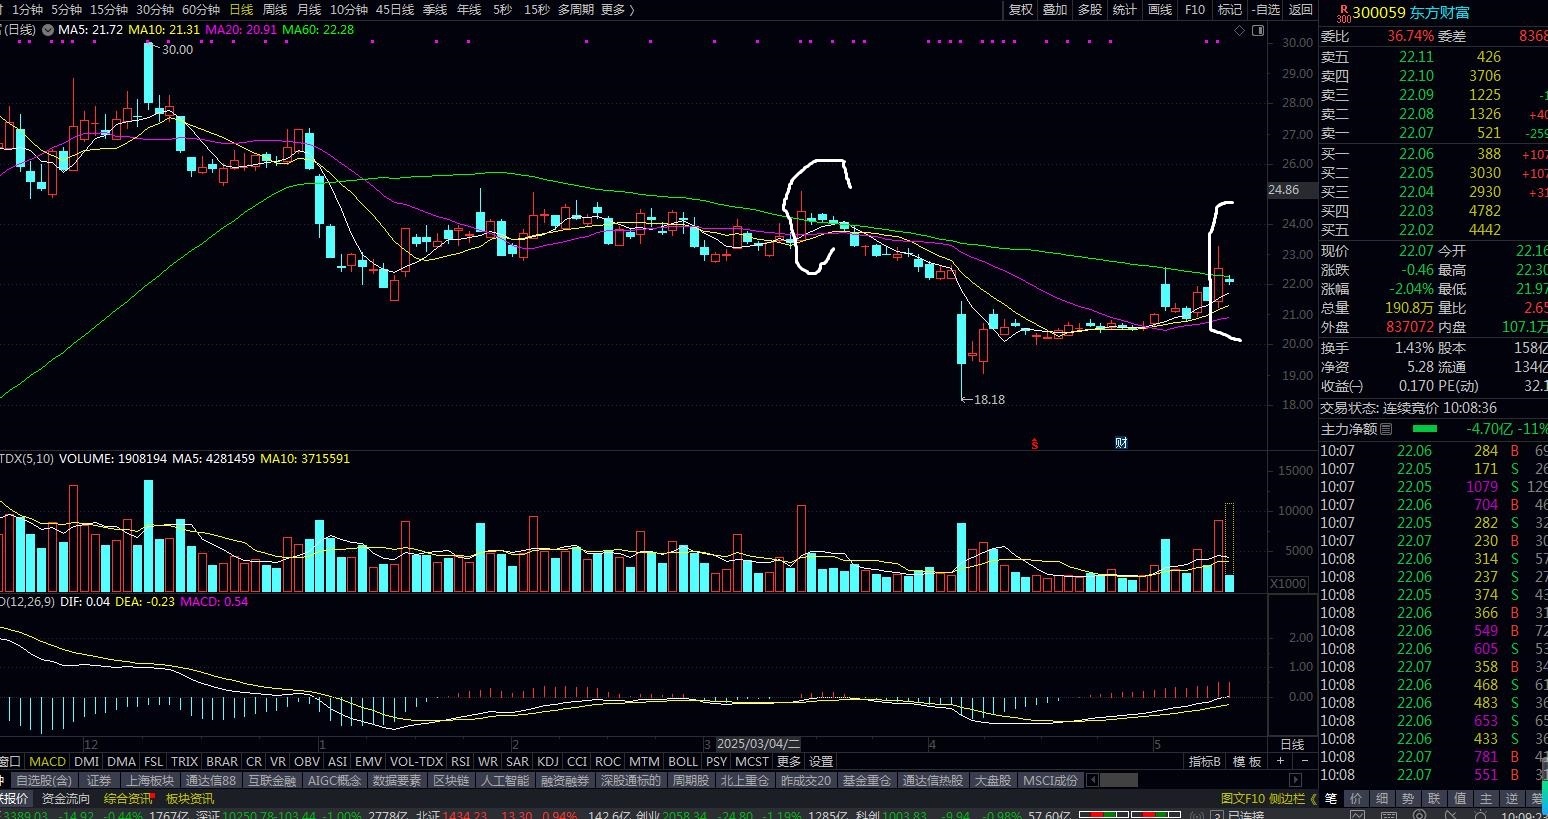Switch chart to 60分钟 period

(200, 9)
